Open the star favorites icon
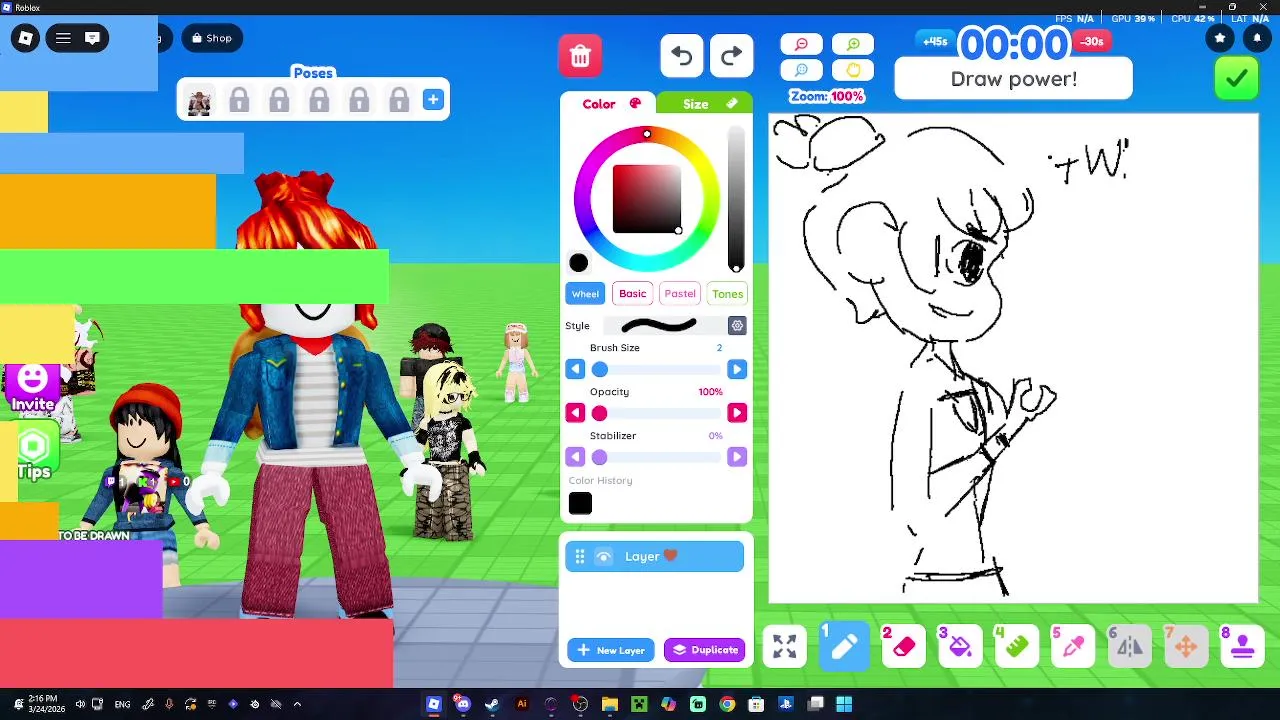 (1220, 38)
